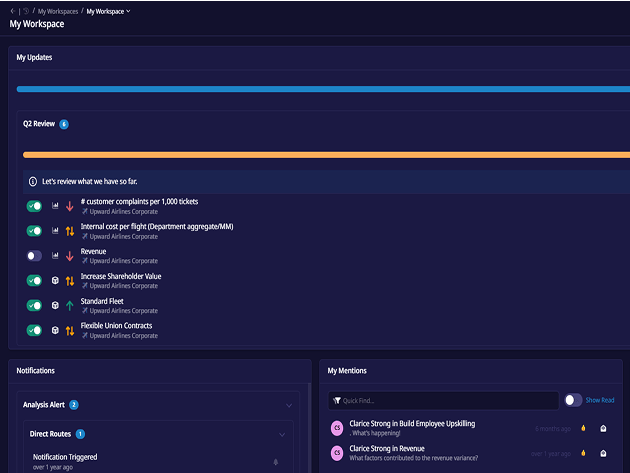Click cube icon for Flexible Union Contracts
Viewport: 630px width, 473px height.
click(x=55, y=330)
